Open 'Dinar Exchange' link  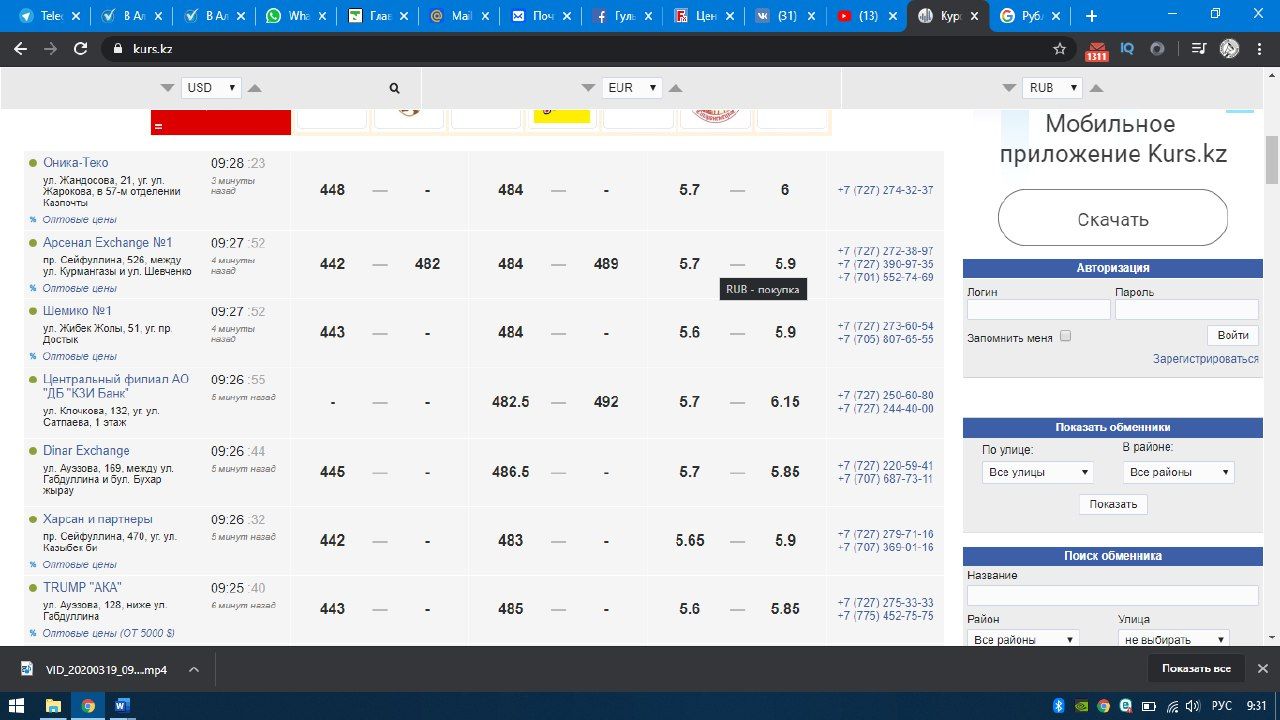(86, 451)
